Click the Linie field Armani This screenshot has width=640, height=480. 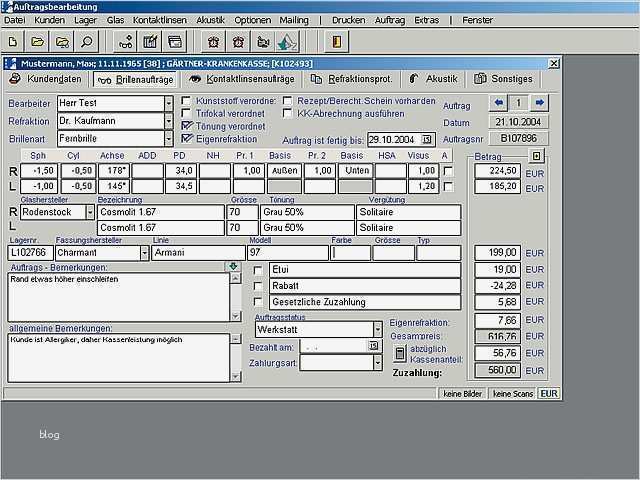[x=198, y=253]
